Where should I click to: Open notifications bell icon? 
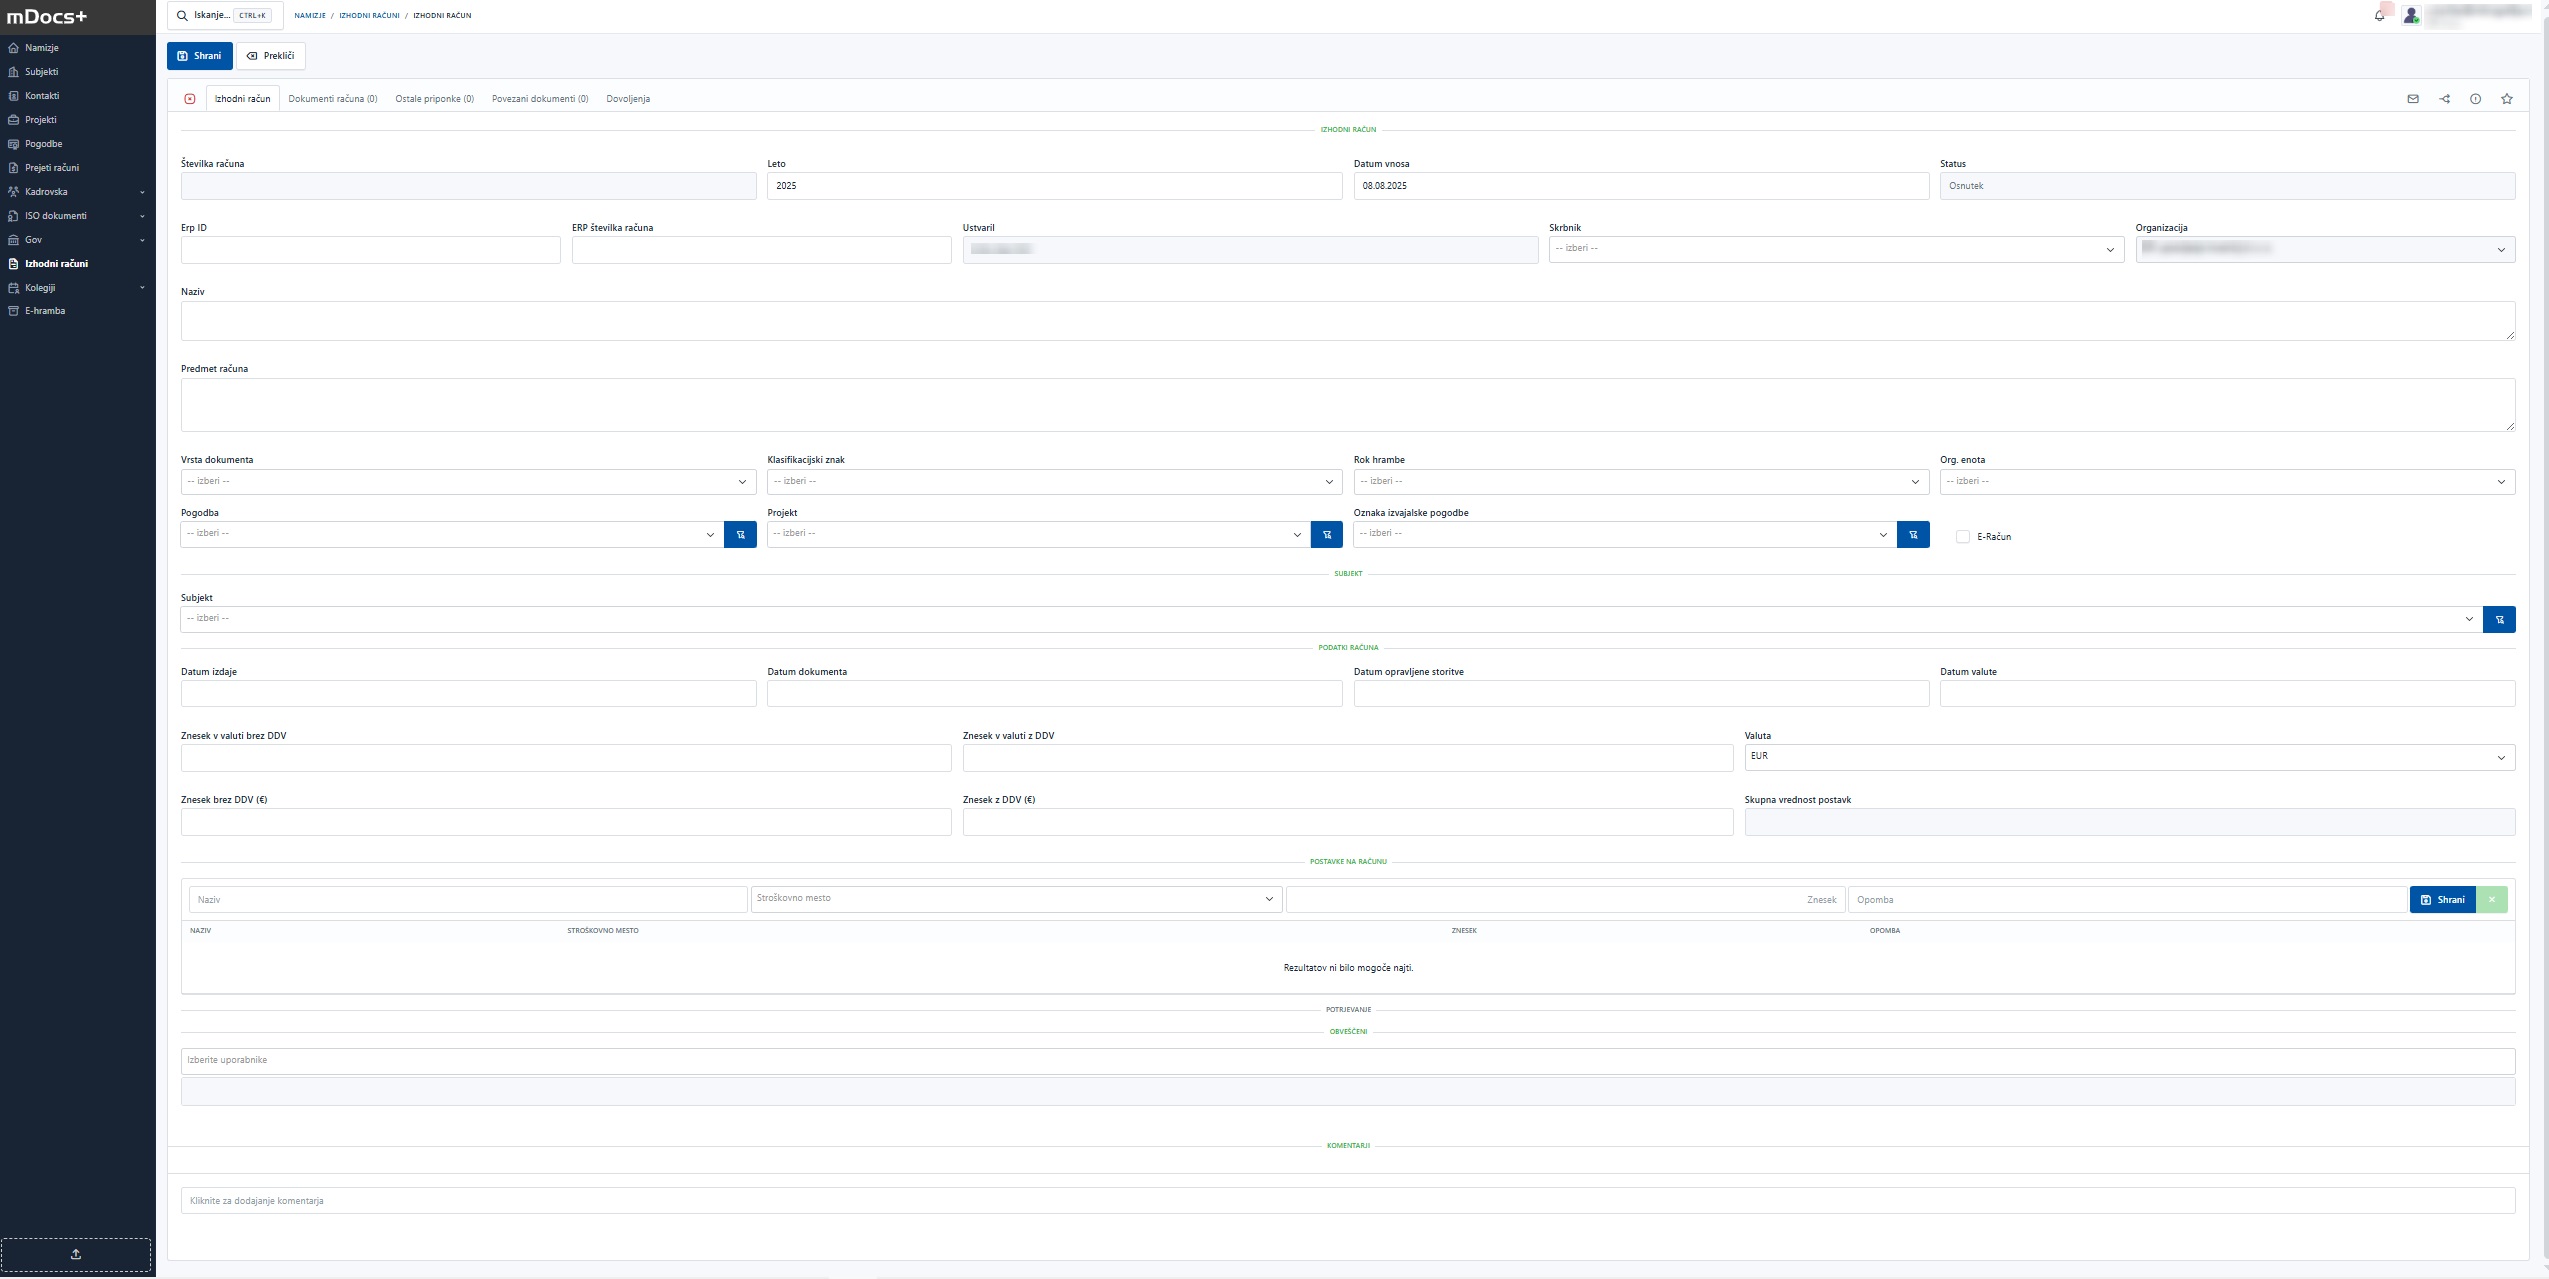[2379, 16]
